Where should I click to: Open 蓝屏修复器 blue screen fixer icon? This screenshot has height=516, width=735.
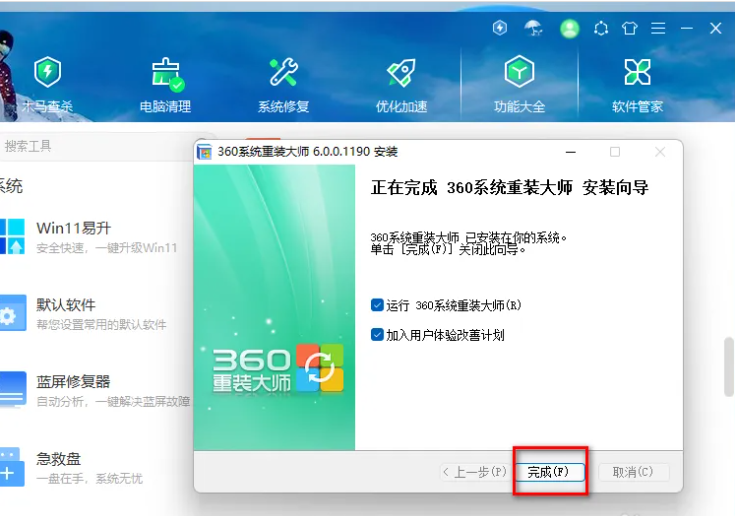[13, 389]
